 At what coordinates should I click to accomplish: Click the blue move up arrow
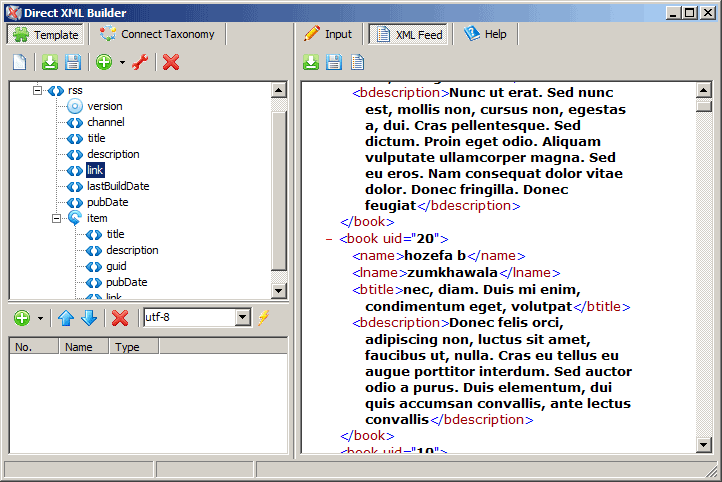point(66,318)
